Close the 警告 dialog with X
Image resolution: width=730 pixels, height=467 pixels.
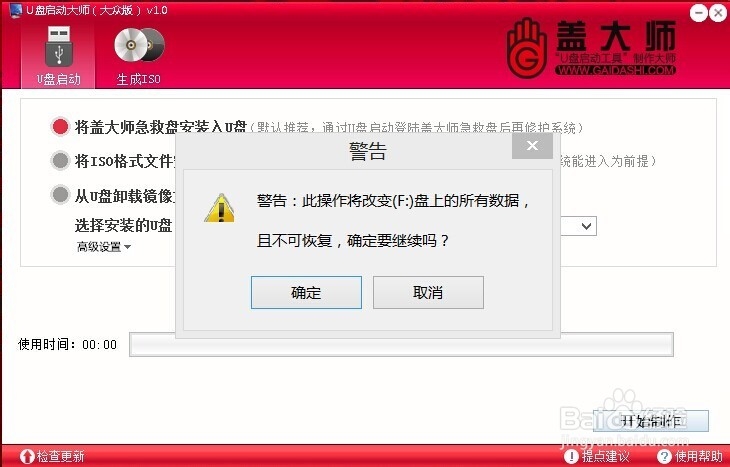(x=532, y=146)
